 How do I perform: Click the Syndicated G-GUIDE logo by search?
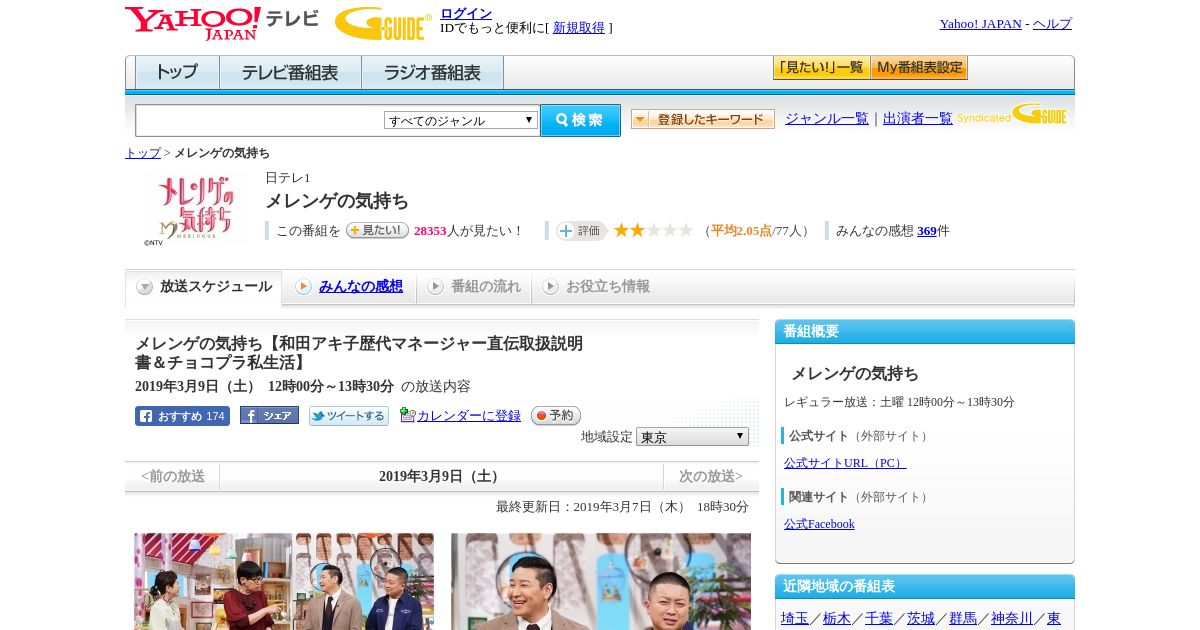[1012, 115]
